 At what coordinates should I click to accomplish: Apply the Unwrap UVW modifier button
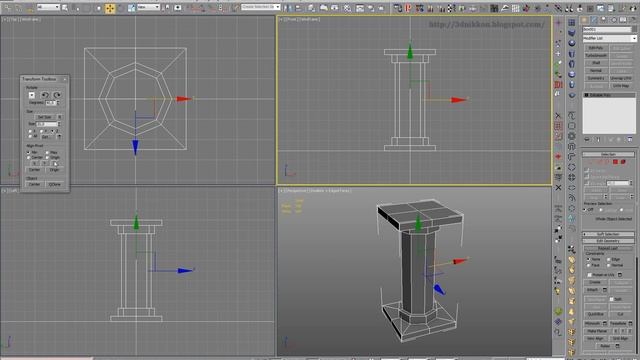click(x=621, y=78)
